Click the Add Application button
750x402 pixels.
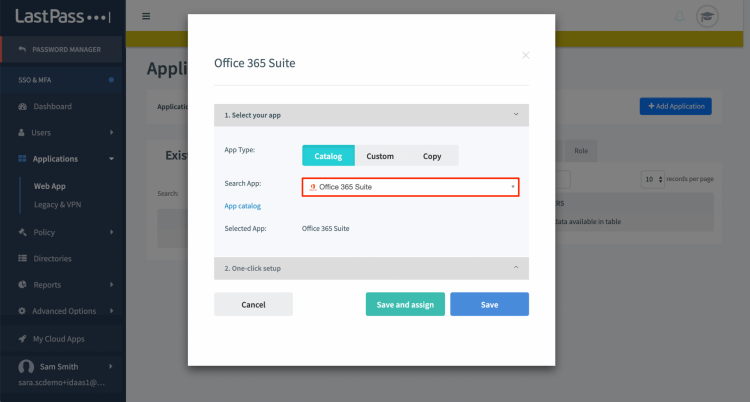click(x=675, y=106)
